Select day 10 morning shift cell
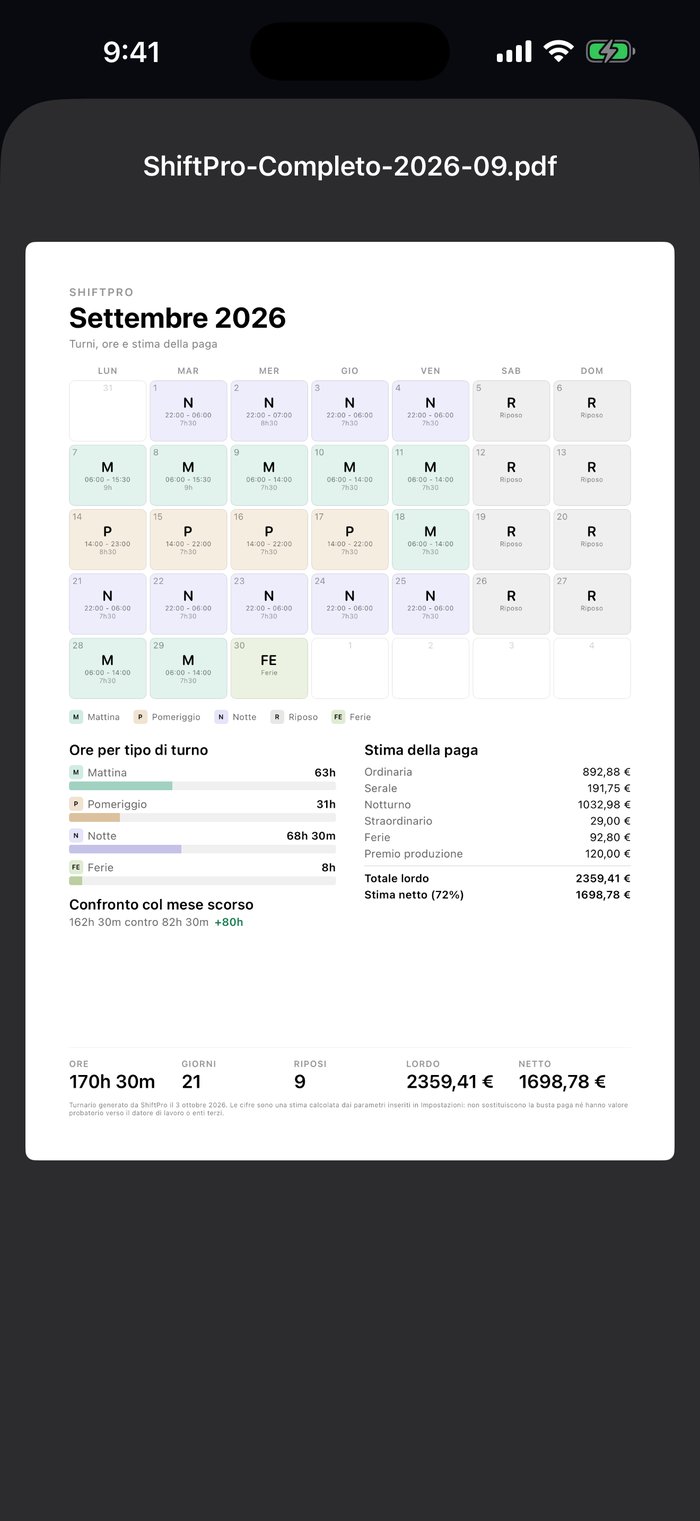 click(x=350, y=475)
